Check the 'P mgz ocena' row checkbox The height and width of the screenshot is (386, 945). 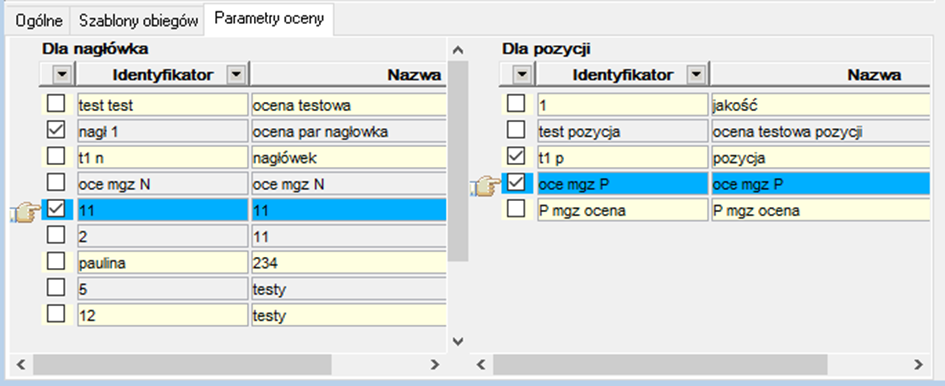[x=516, y=209]
